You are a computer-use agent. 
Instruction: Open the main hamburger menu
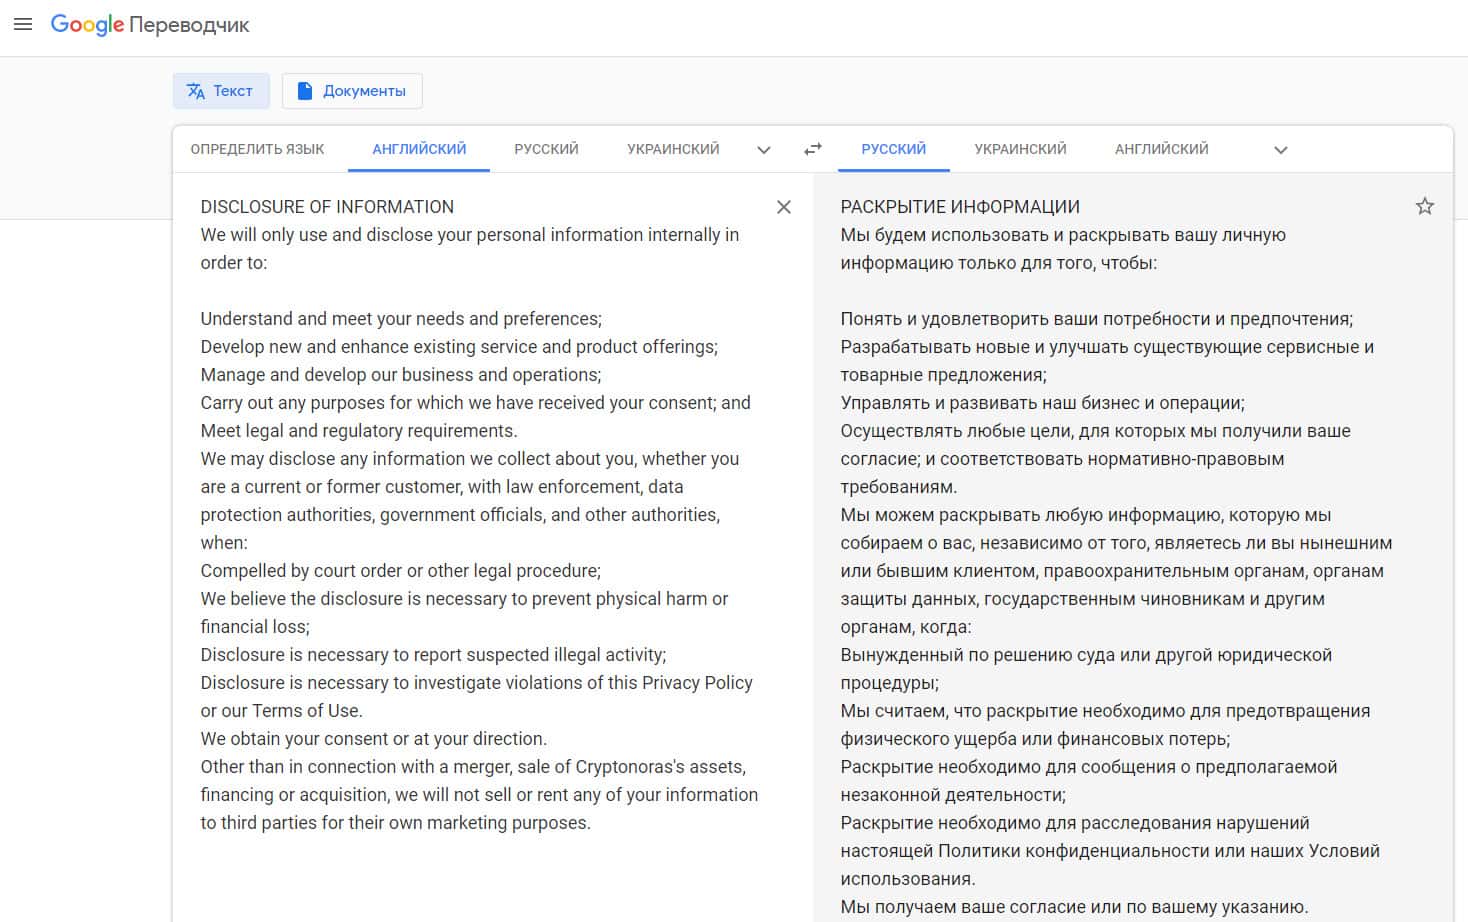[x=23, y=24]
